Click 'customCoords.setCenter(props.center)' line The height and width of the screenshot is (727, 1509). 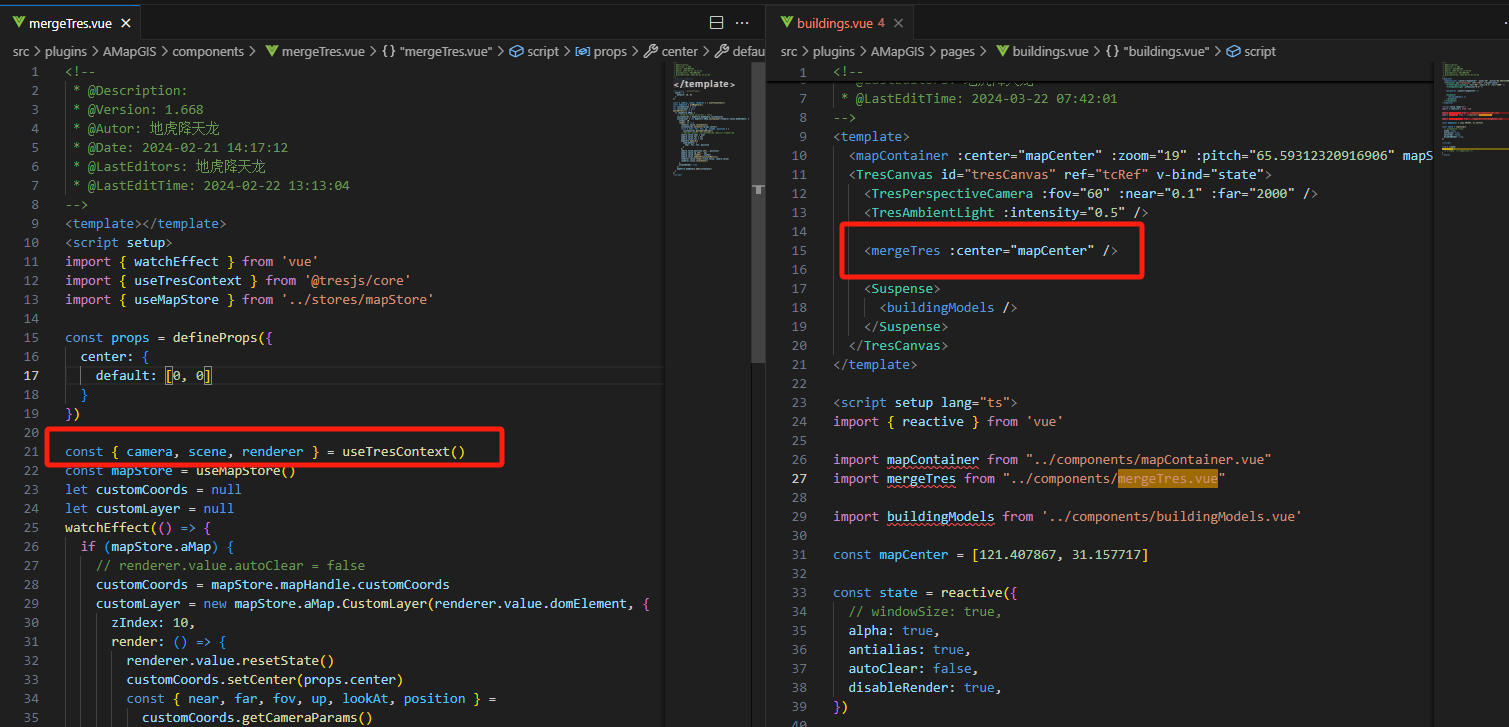point(265,679)
